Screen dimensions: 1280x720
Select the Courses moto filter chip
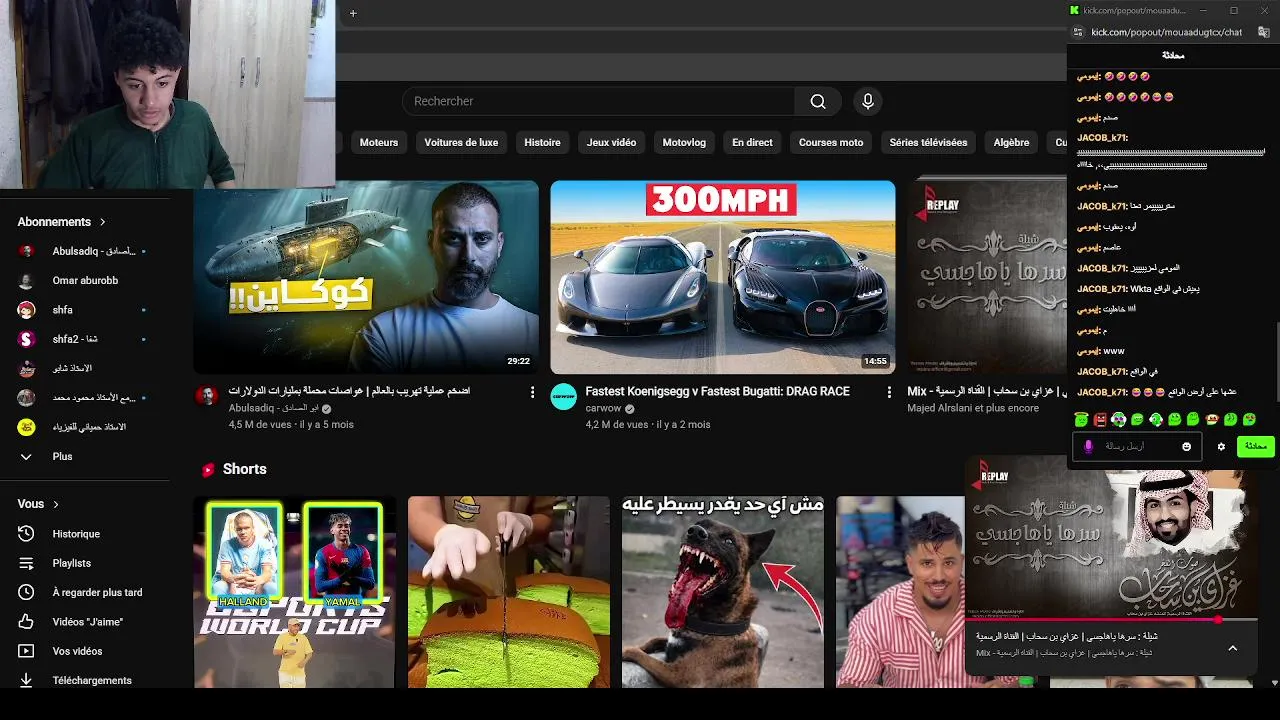(831, 142)
